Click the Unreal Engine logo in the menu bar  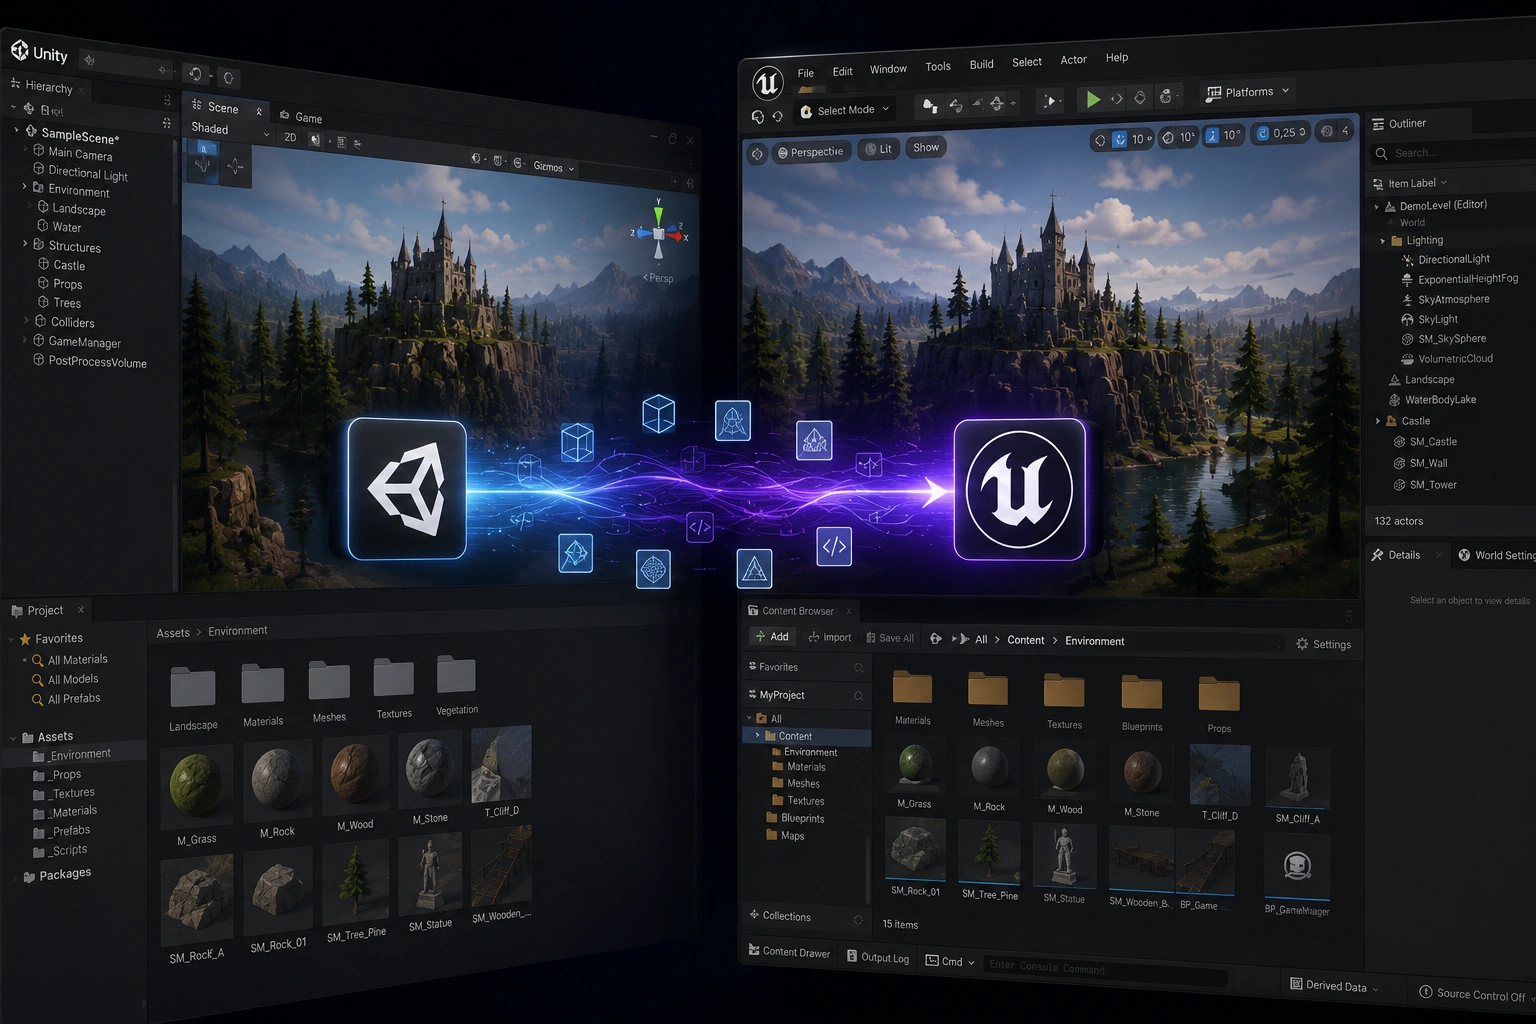point(767,83)
